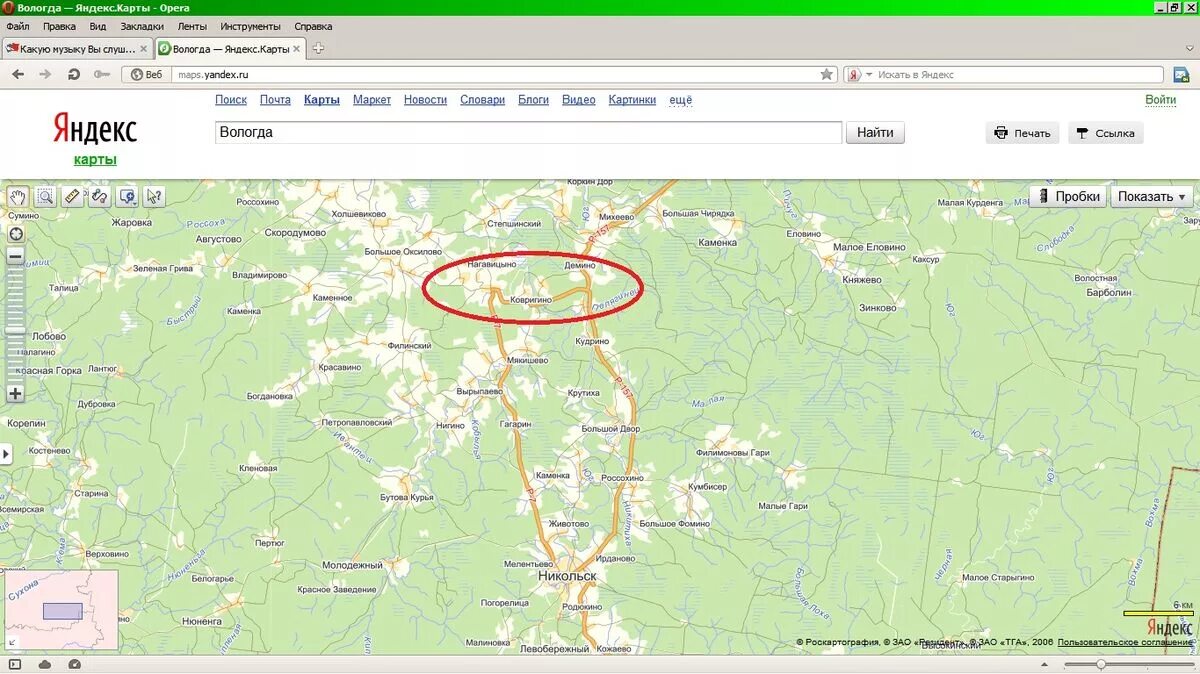Viewport: 1200px width, 674px height.
Task: Click the Почта link
Action: [x=275, y=100]
